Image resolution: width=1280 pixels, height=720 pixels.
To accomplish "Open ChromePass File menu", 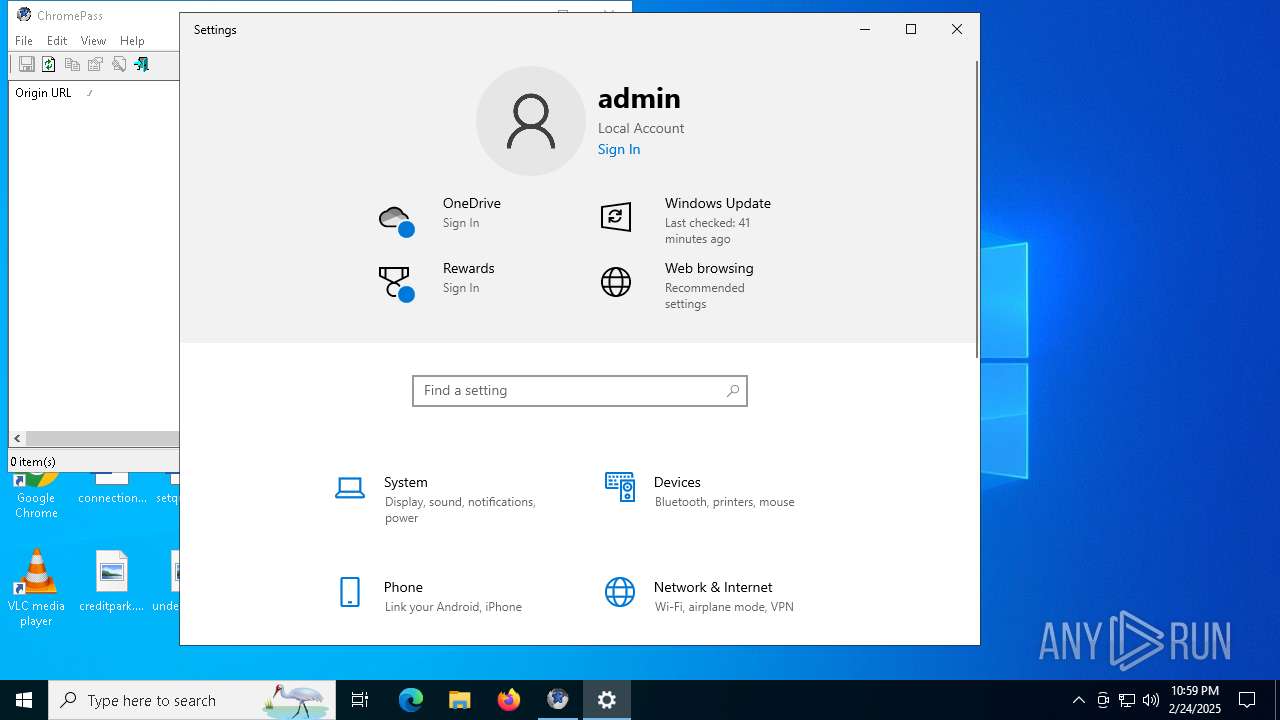I will [24, 41].
